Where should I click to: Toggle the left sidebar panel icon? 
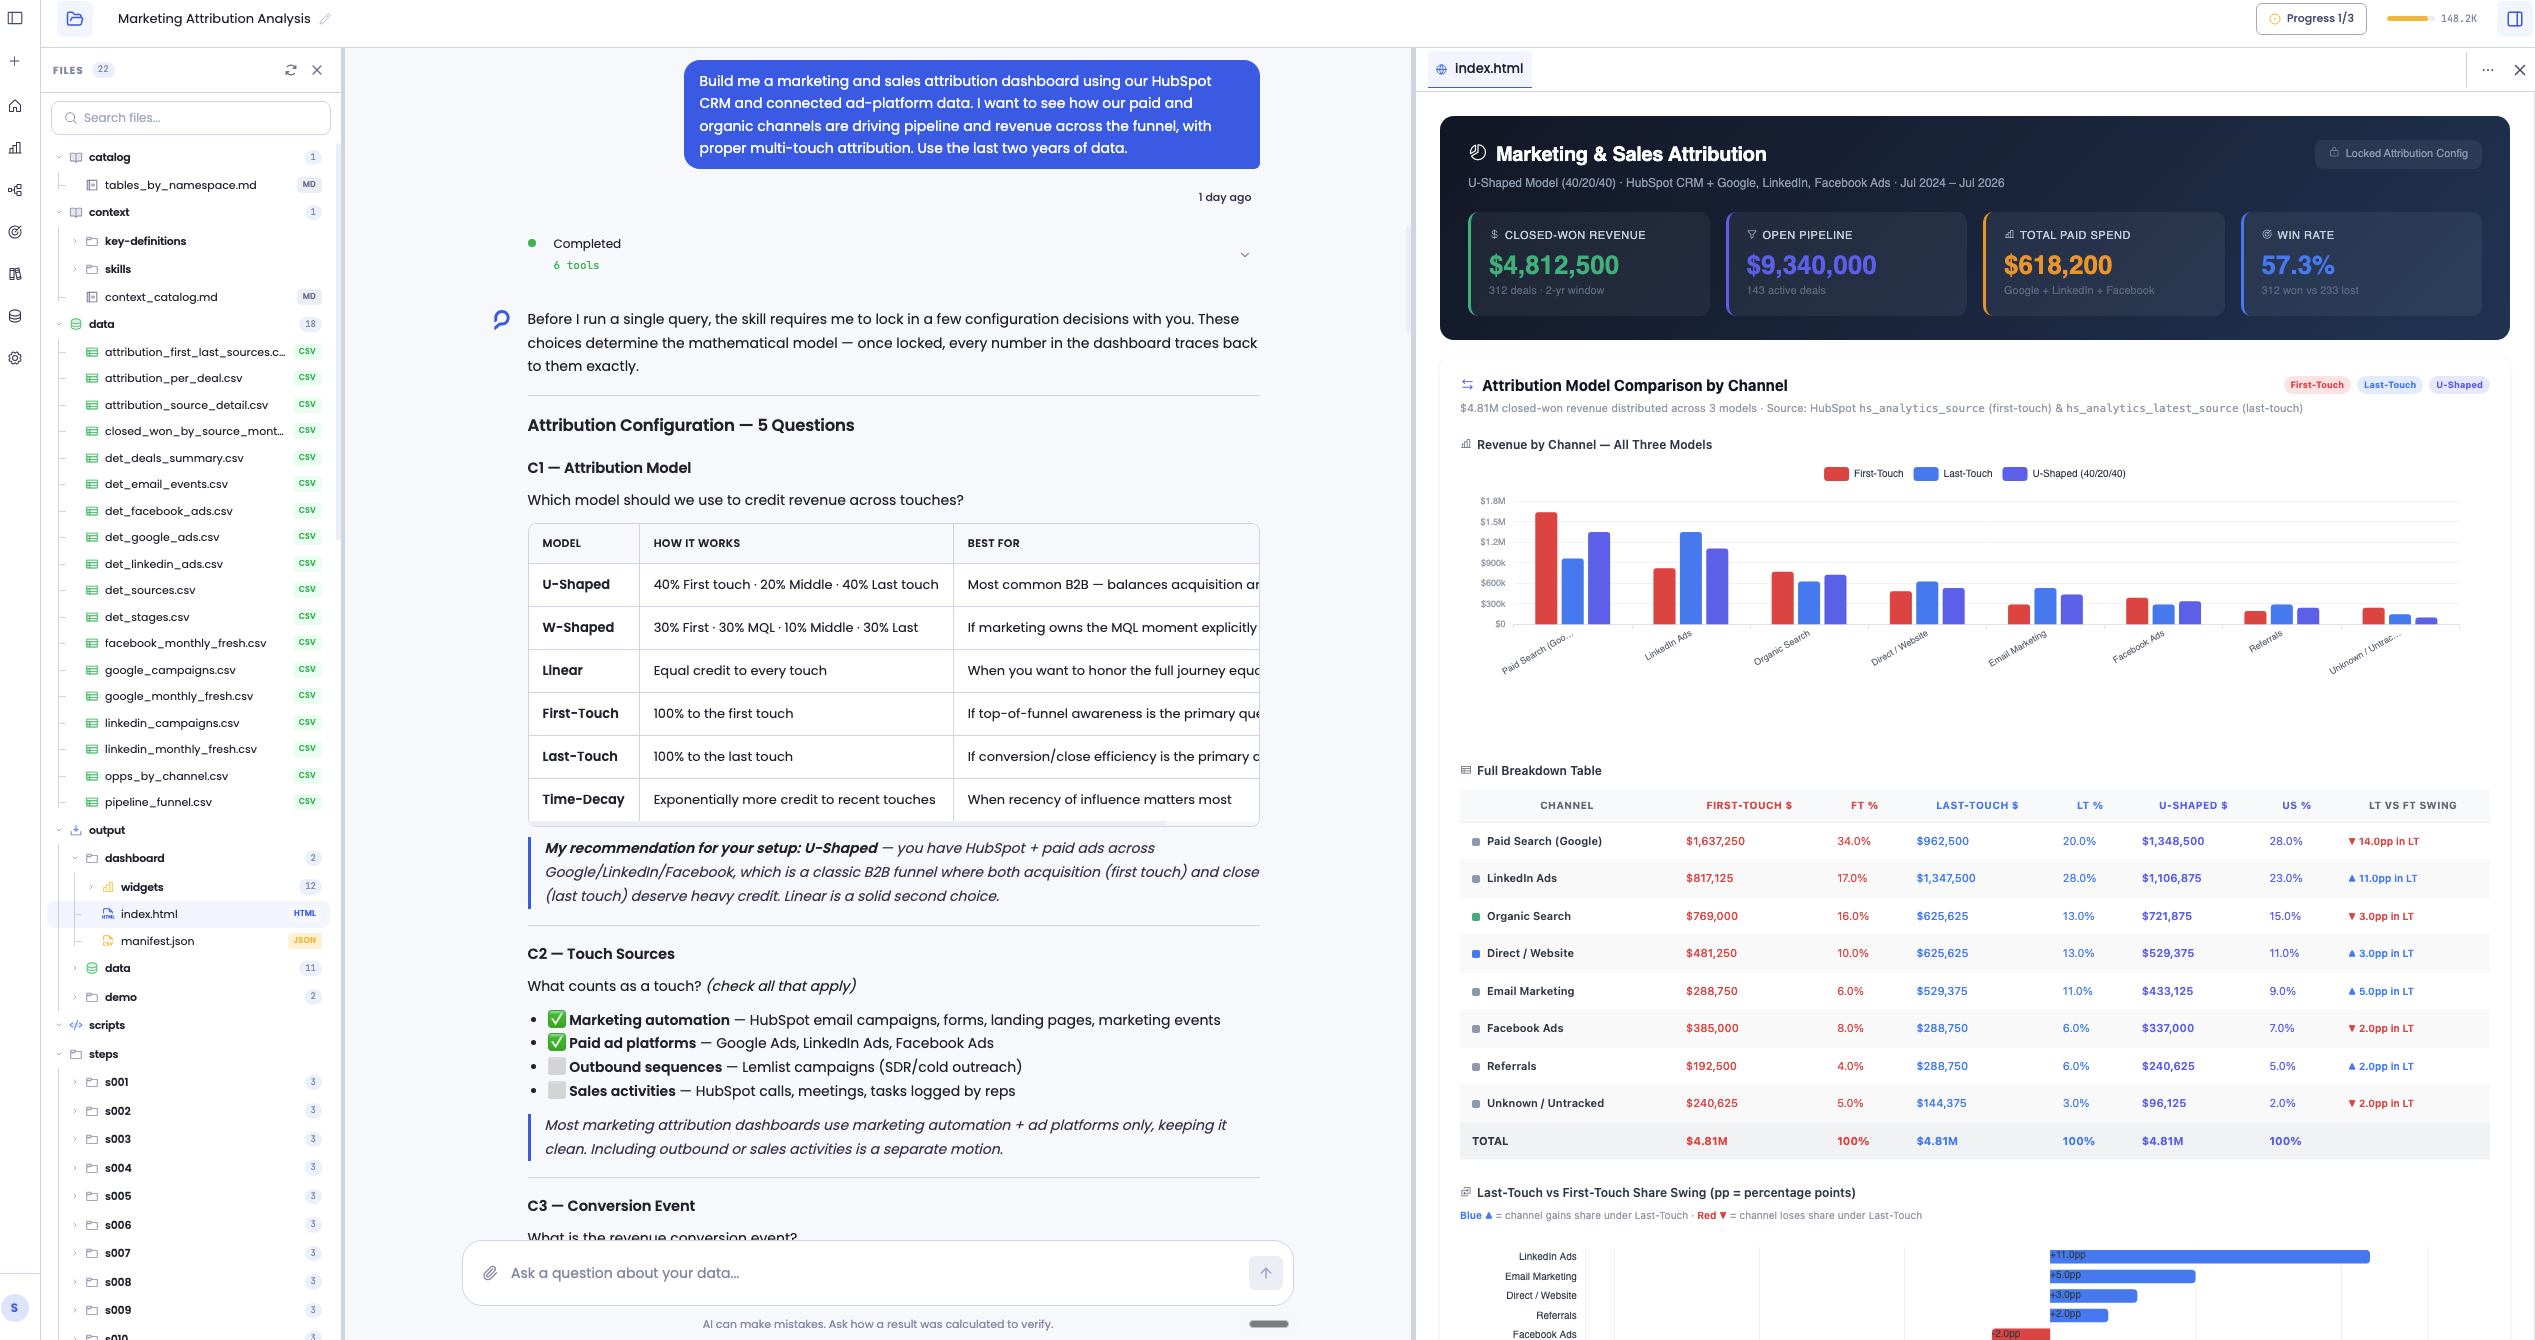15,18
